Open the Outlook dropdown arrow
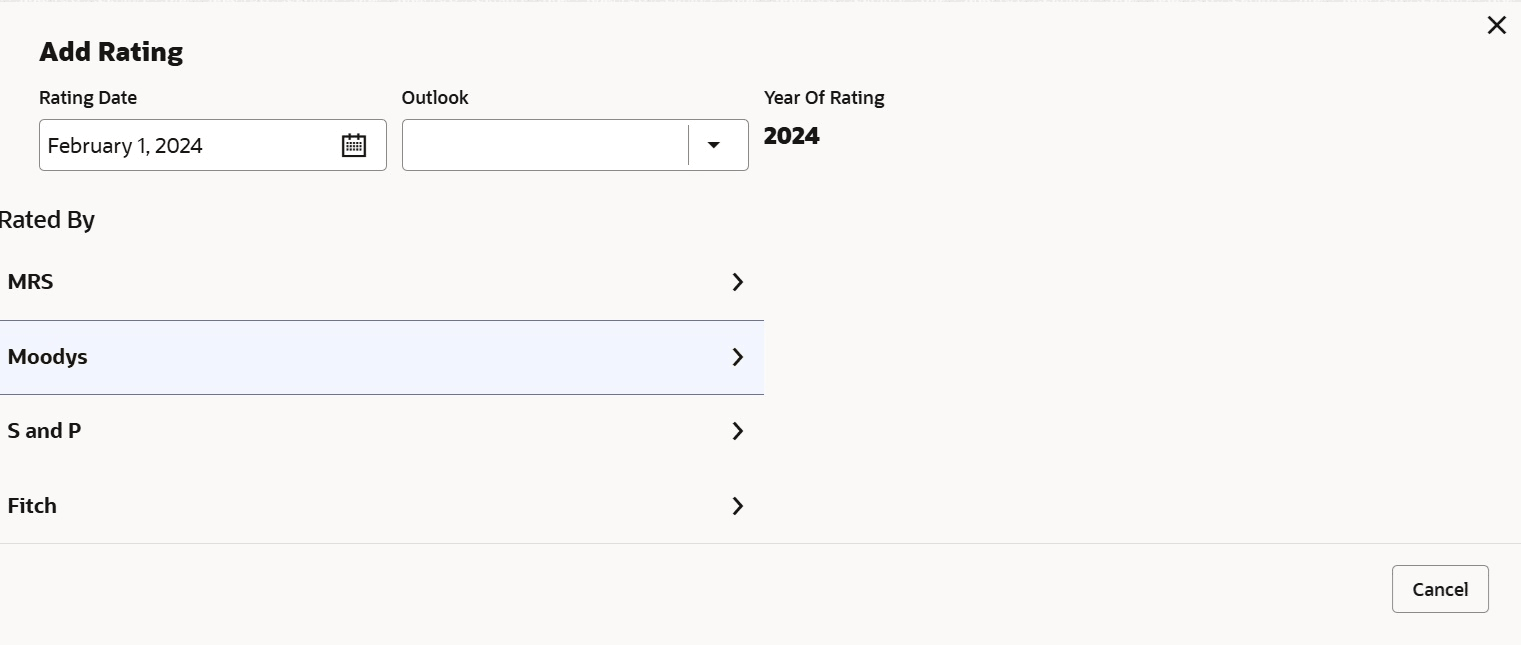 (714, 145)
